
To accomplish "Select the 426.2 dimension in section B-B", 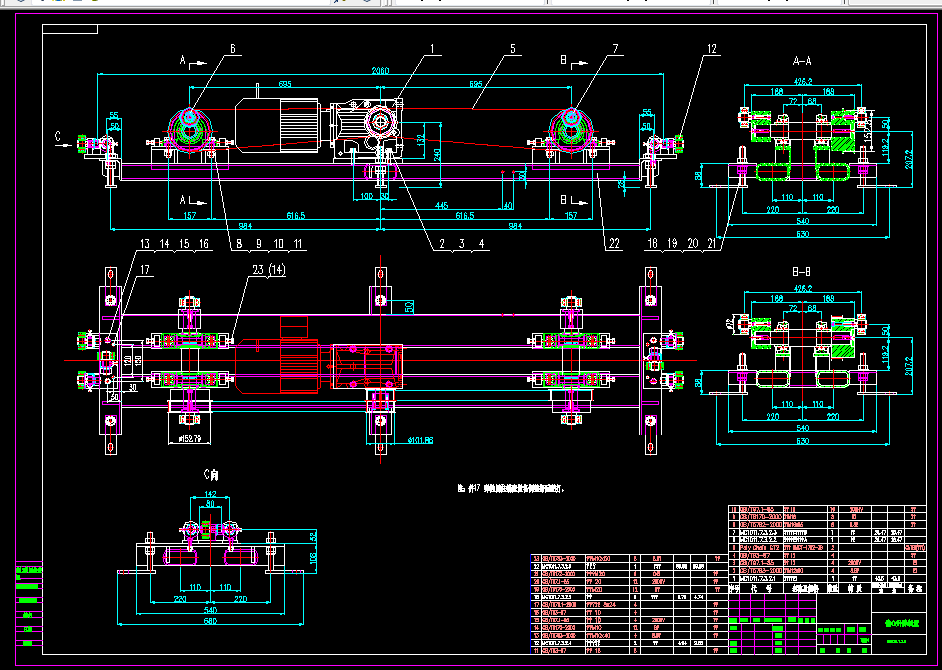I will [803, 288].
